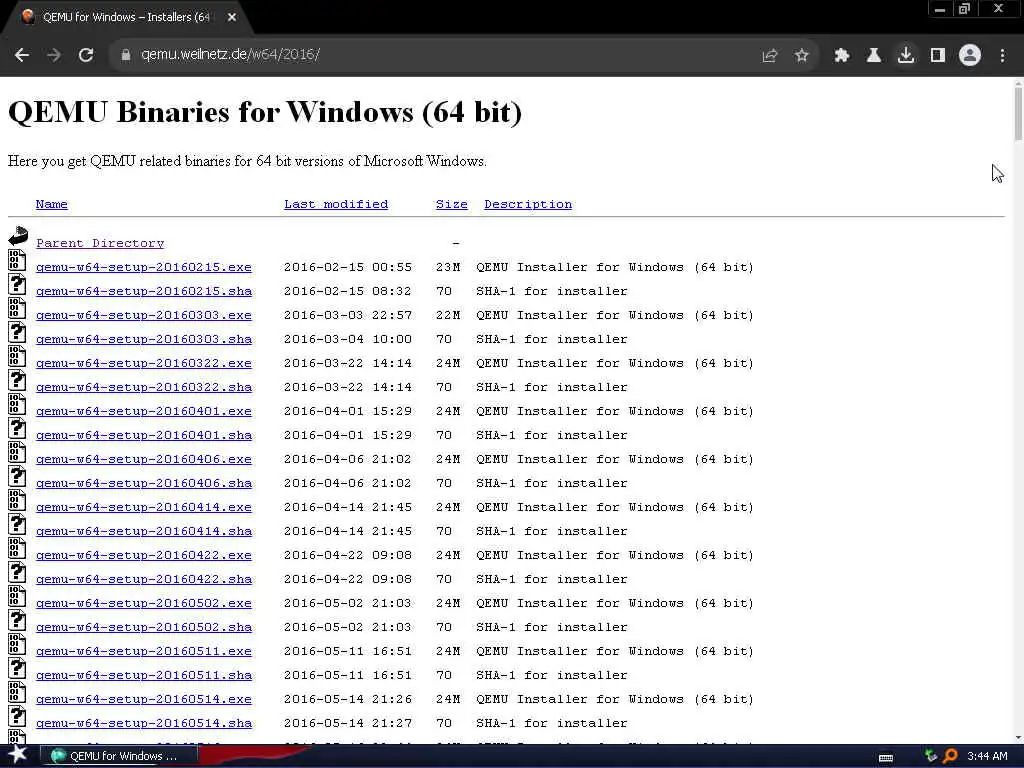This screenshot has height=768, width=1024.
Task: Download qemu-w64-setup-20160514.exe
Action: click(144, 699)
